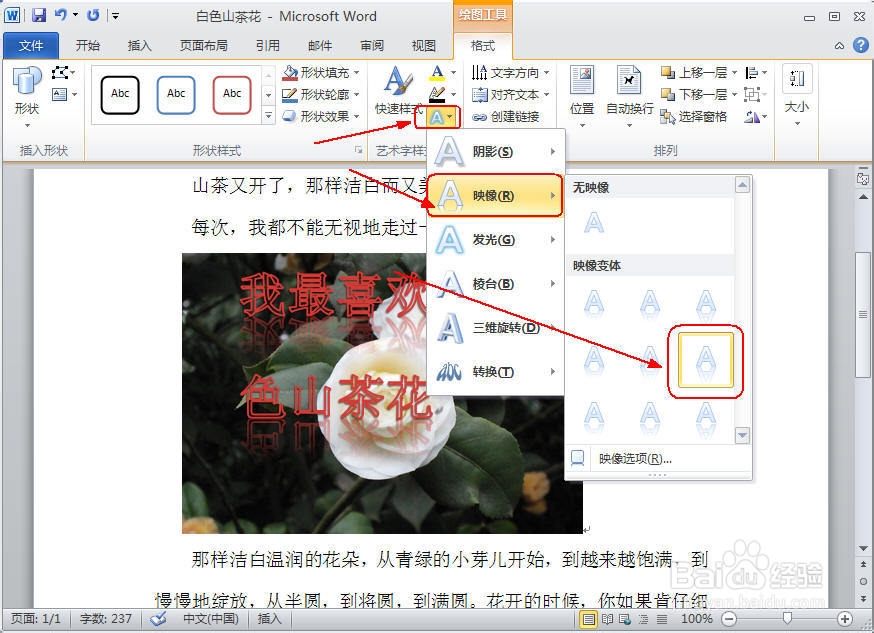Switch to the Page Layout (页面布局) tab

coord(203,46)
